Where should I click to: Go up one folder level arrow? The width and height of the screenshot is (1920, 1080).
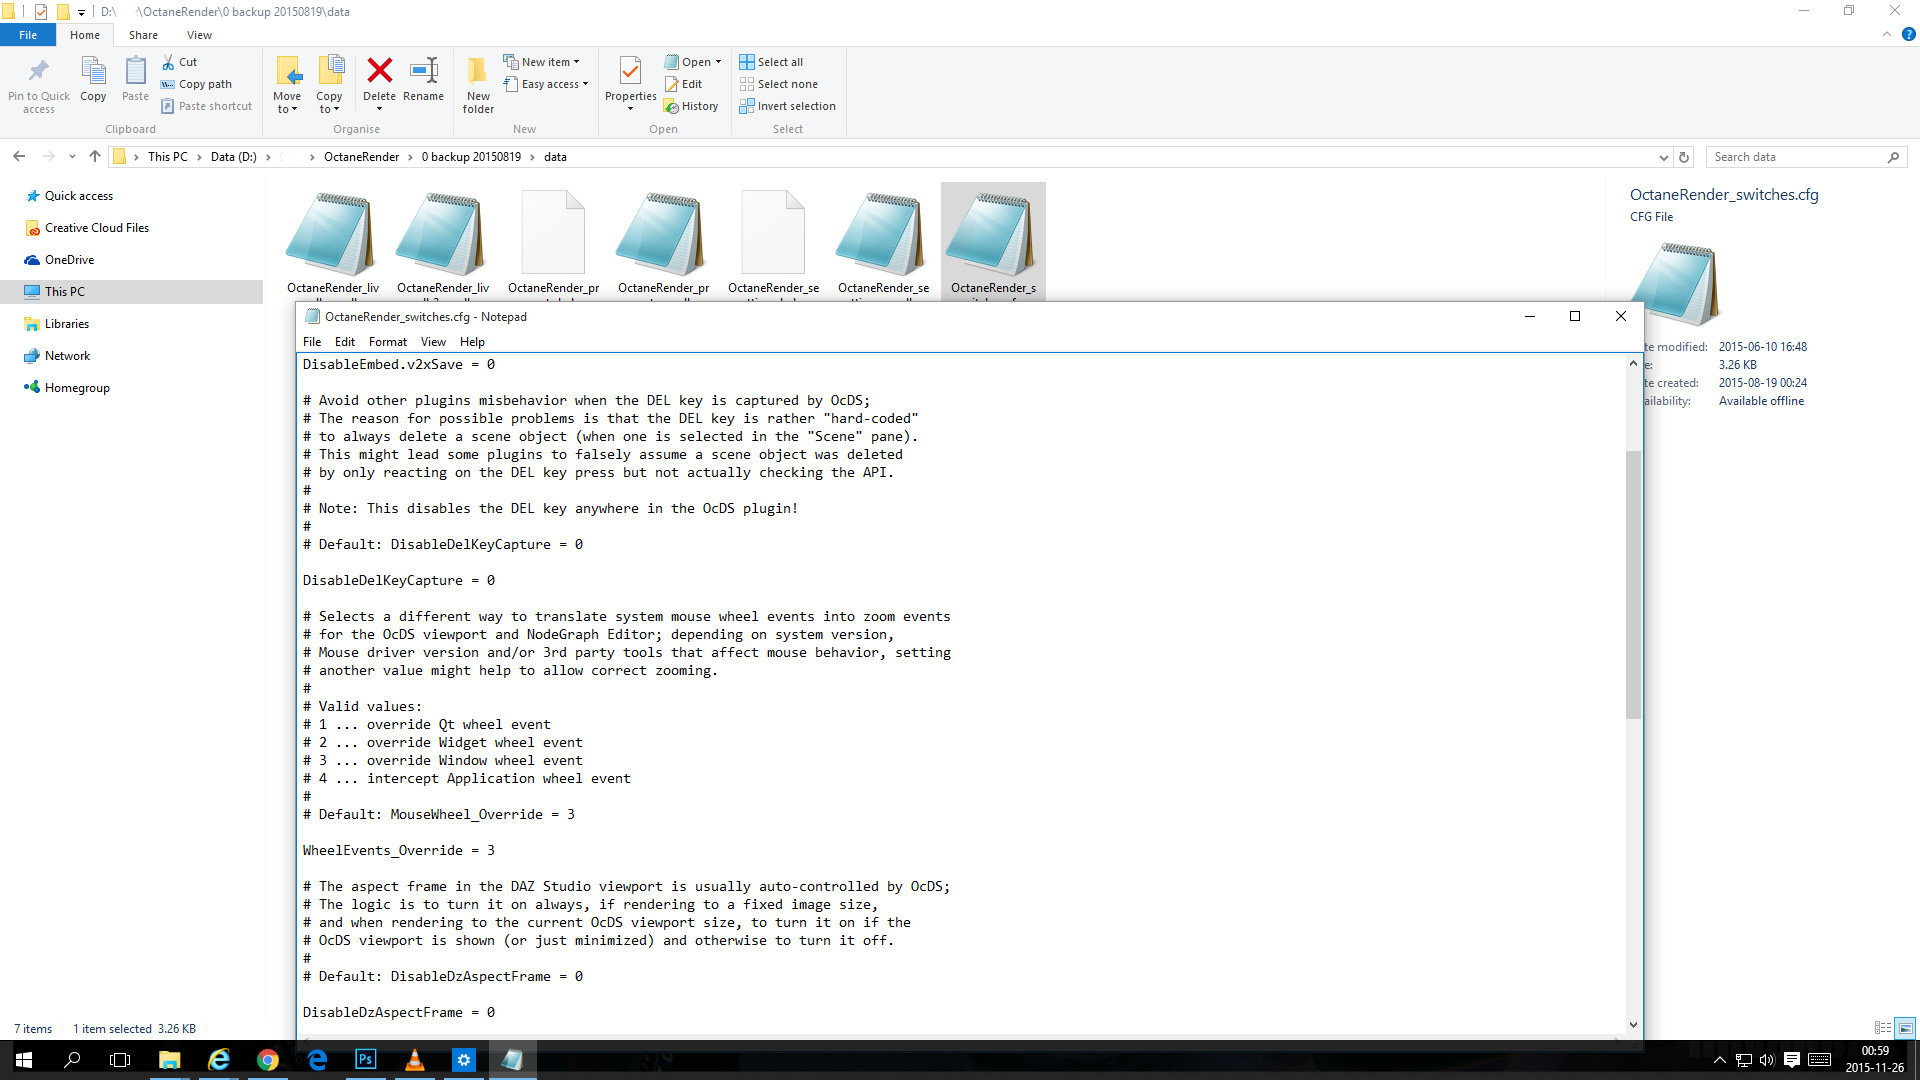(95, 156)
